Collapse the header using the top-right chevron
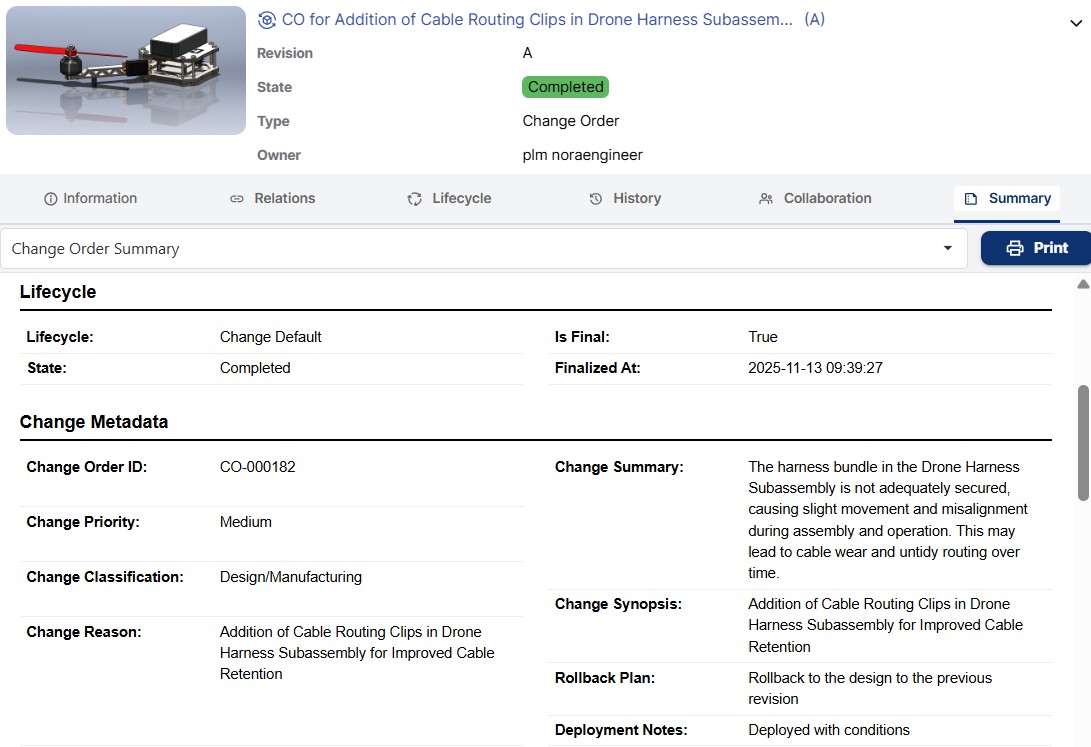The image size is (1091, 747). coord(1076,25)
